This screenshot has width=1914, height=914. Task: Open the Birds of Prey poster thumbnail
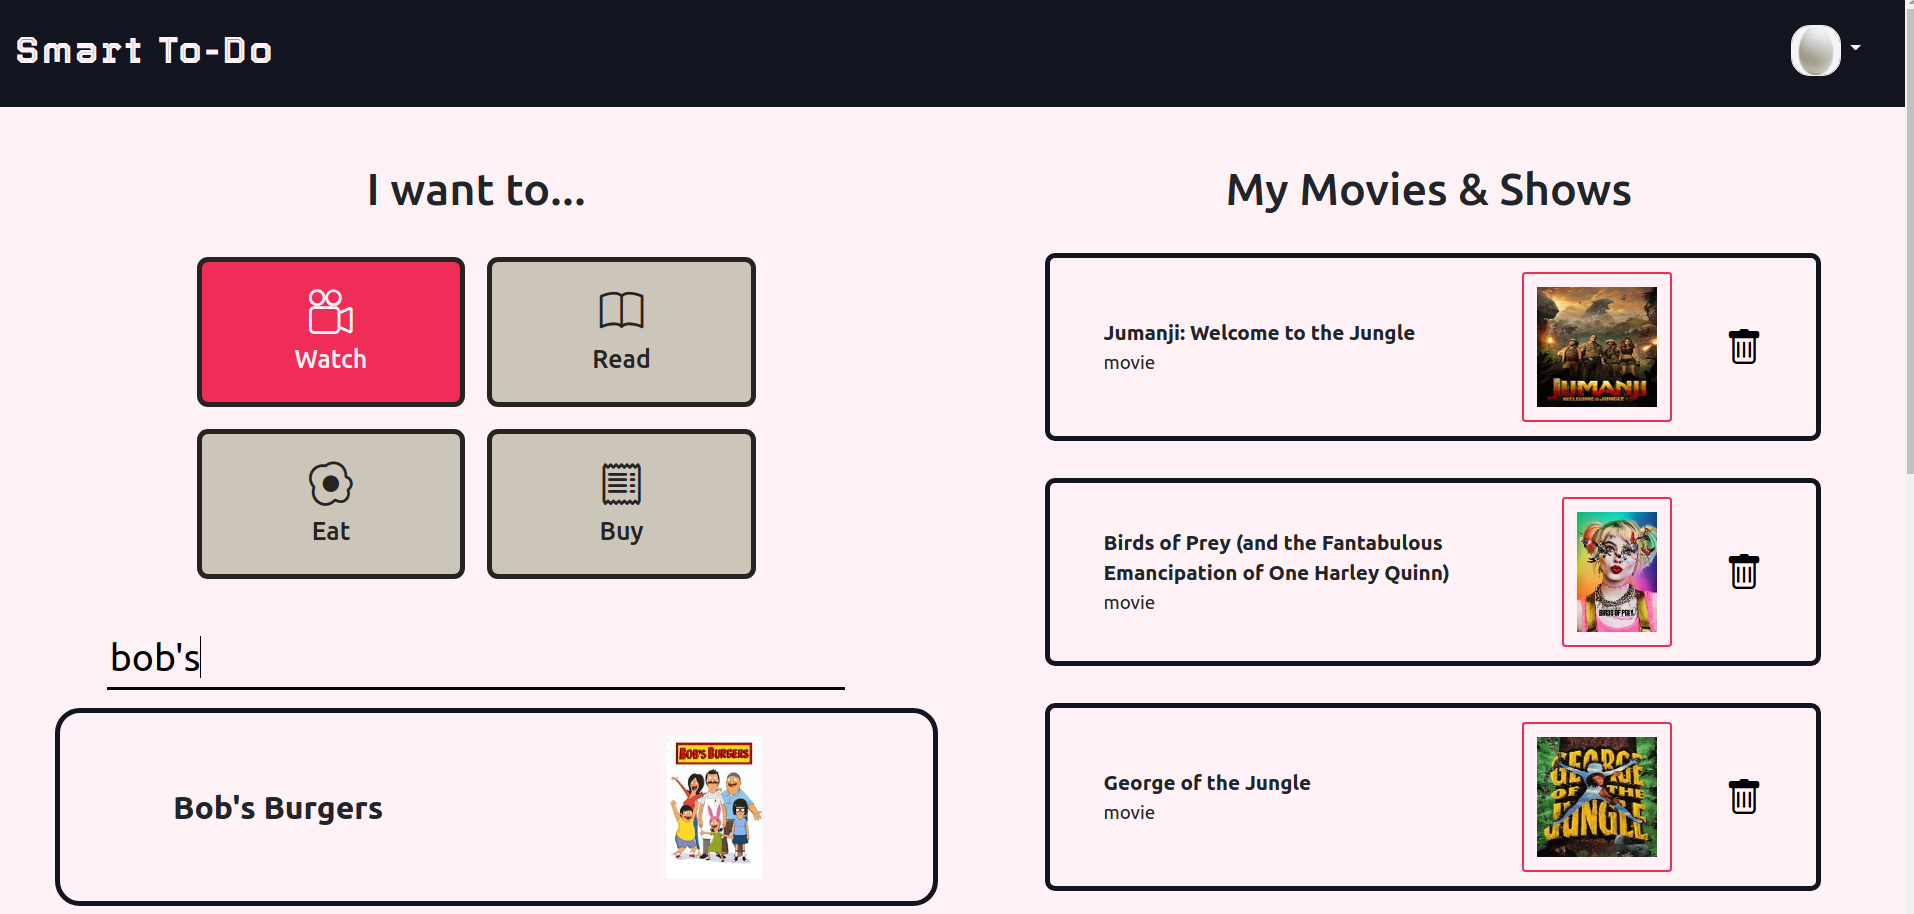coord(1617,572)
